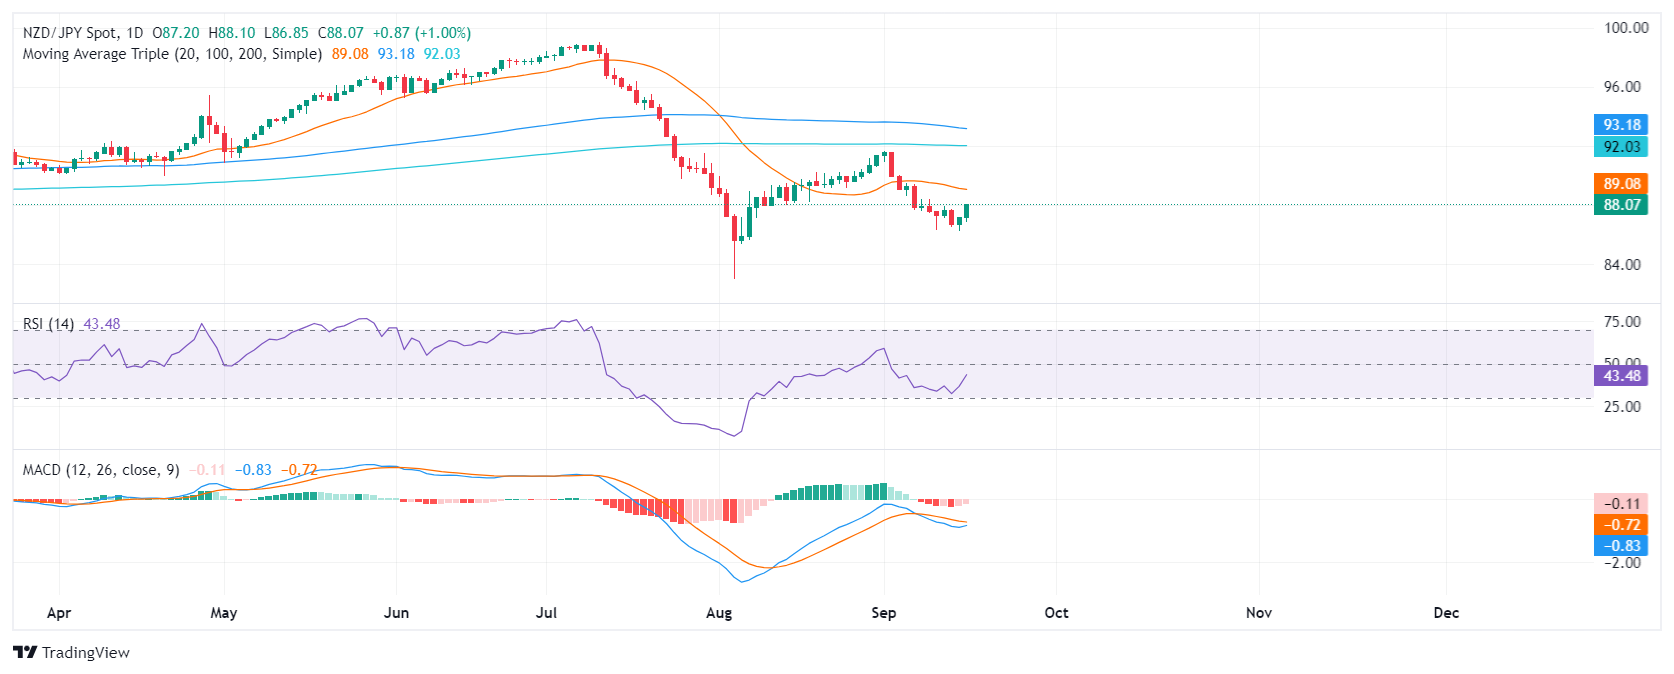Click the Sep label on time axis
1674x674 pixels.
pyautogui.click(x=884, y=613)
